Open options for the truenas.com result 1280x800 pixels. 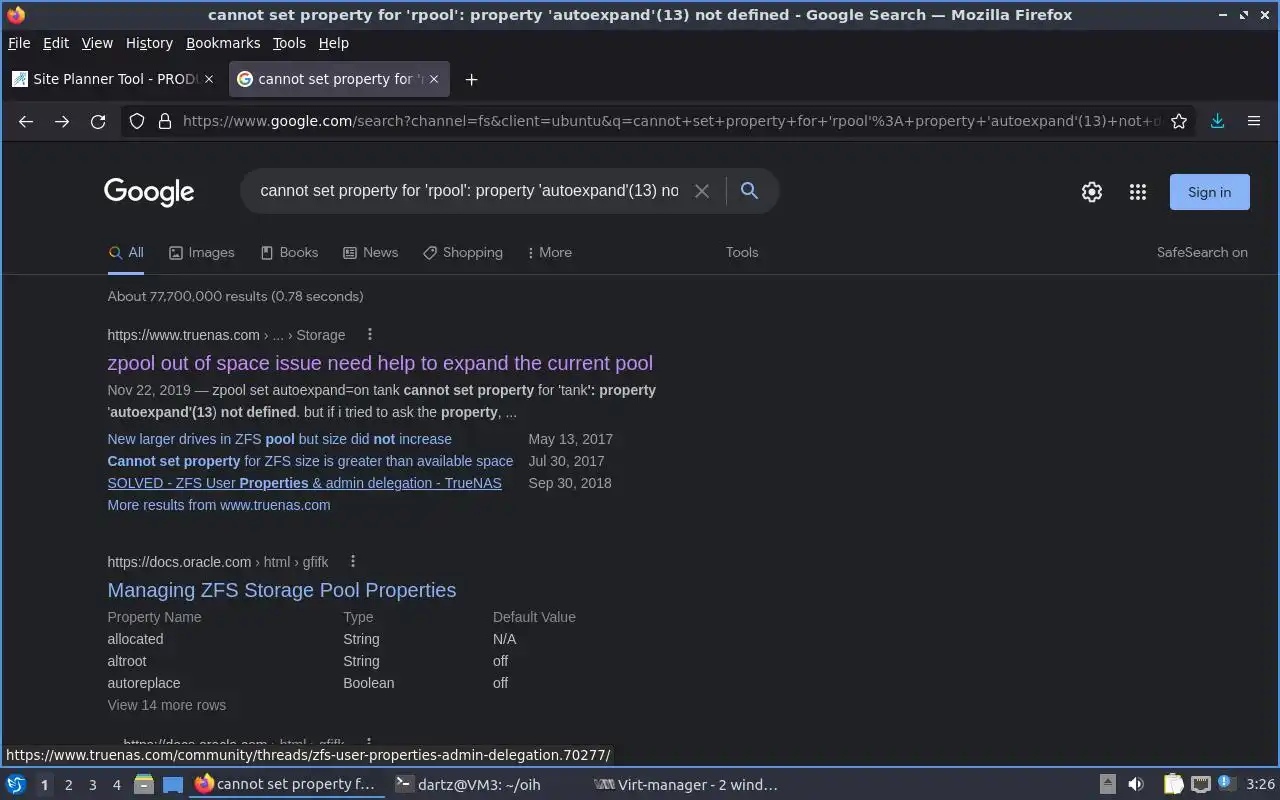click(370, 334)
